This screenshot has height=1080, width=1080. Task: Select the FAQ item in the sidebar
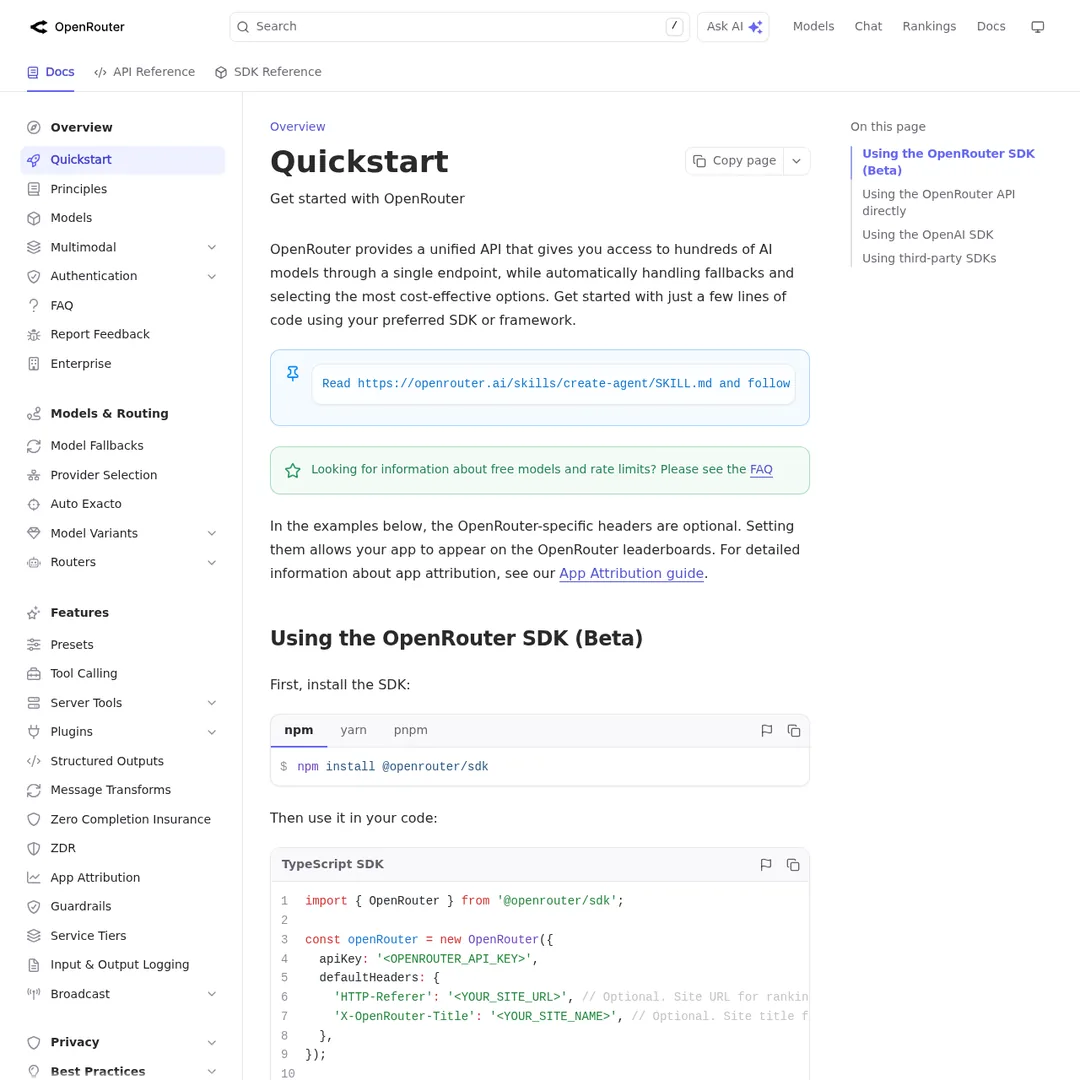click(61, 305)
